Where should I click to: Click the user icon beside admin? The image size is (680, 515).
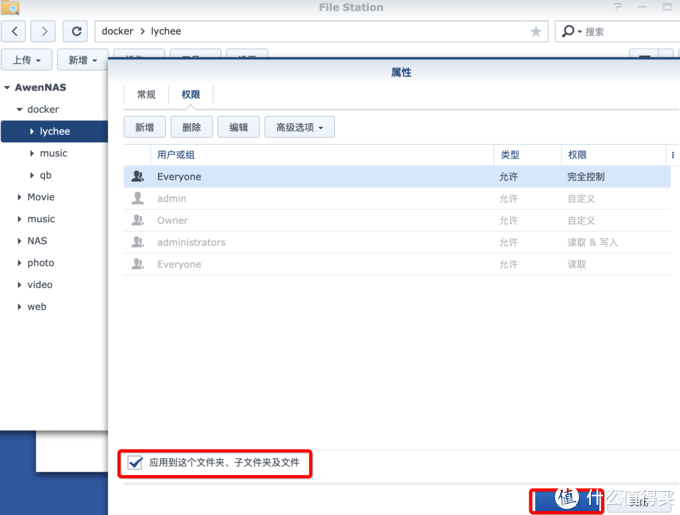[138, 198]
